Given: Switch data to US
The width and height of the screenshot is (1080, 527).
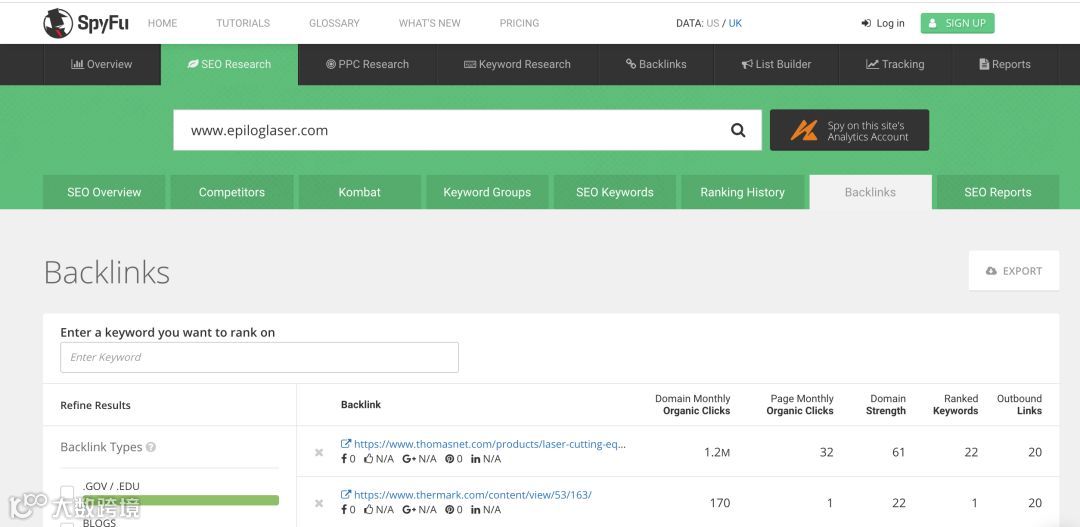Looking at the screenshot, I should [712, 23].
